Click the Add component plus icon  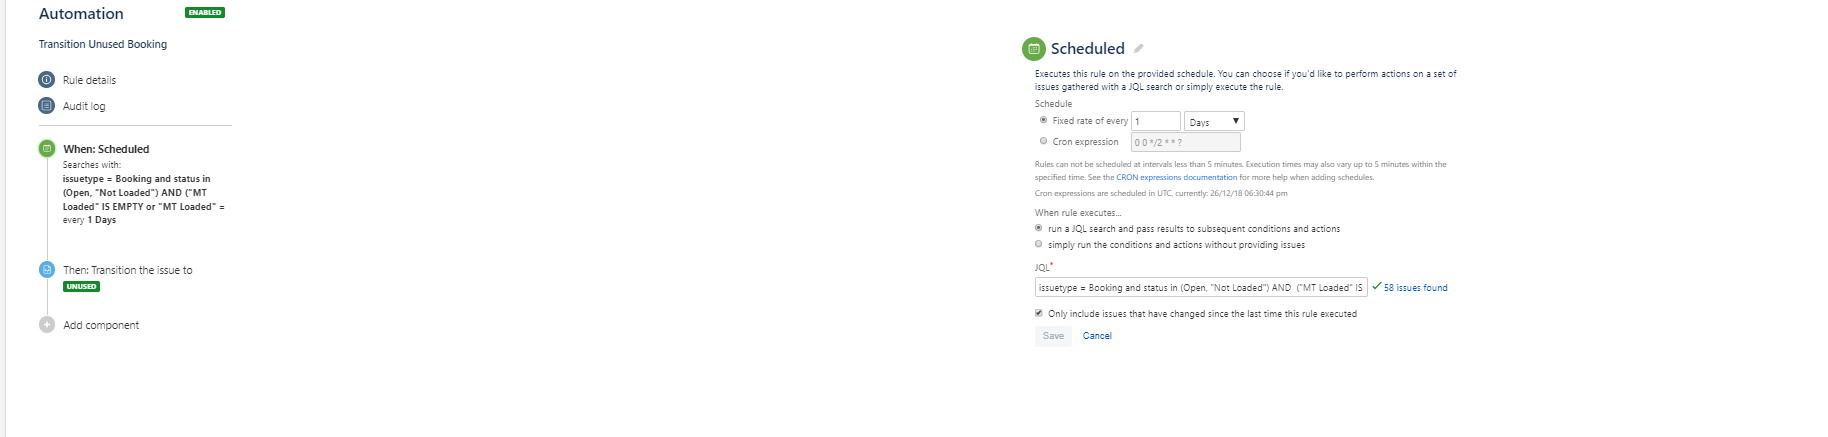[46, 325]
